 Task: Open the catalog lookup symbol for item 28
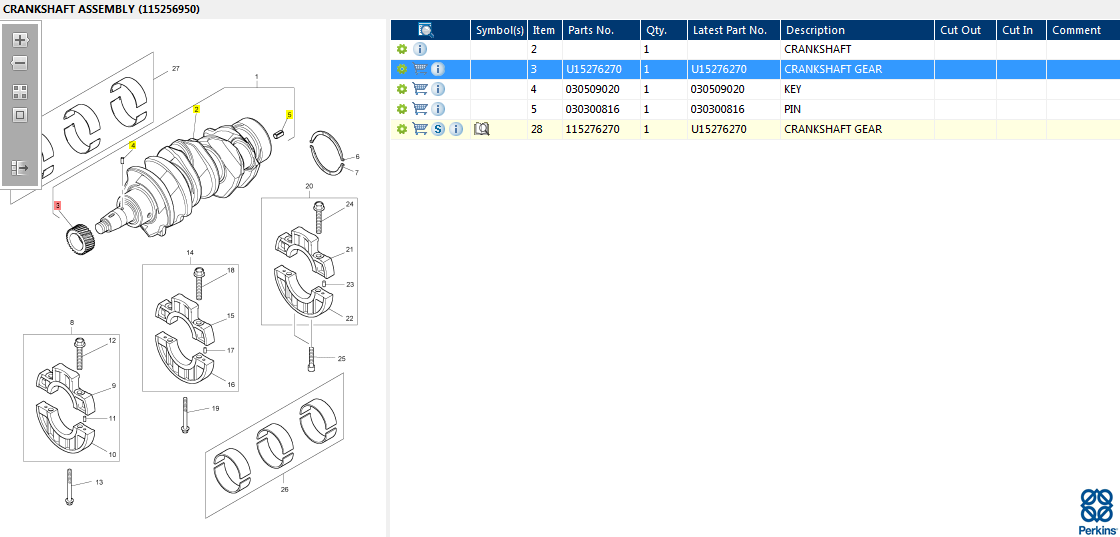(481, 129)
